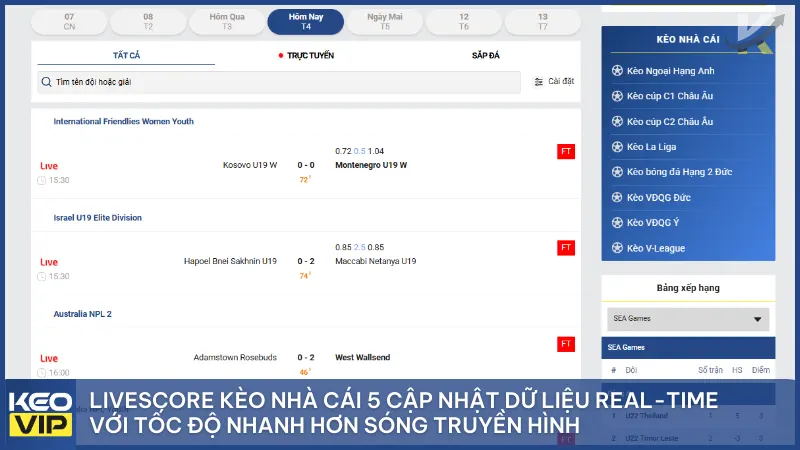The height and width of the screenshot is (450, 800).
Task: Open International Friendlies Women Youth league
Action: click(x=123, y=121)
